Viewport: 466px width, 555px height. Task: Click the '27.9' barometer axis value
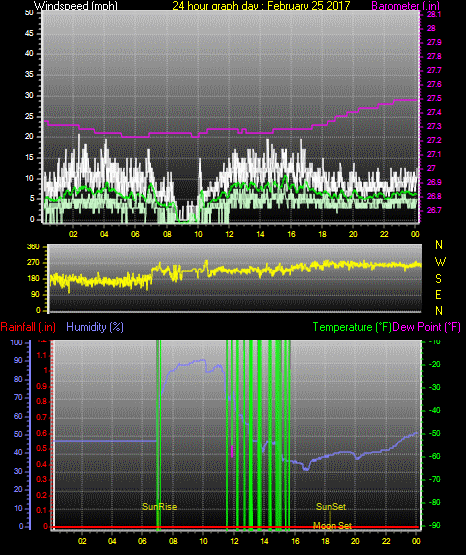pyautogui.click(x=434, y=42)
